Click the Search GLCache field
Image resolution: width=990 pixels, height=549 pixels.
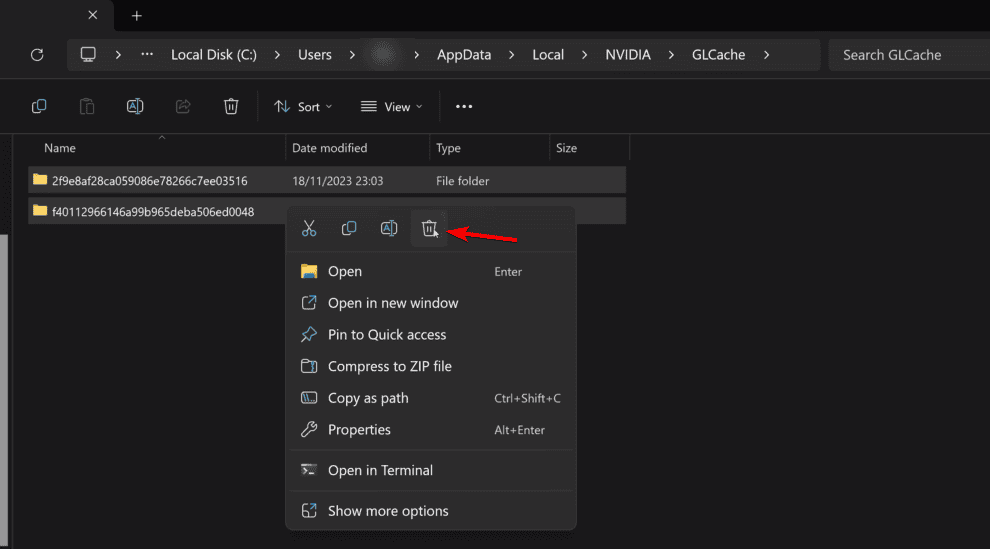(x=909, y=55)
